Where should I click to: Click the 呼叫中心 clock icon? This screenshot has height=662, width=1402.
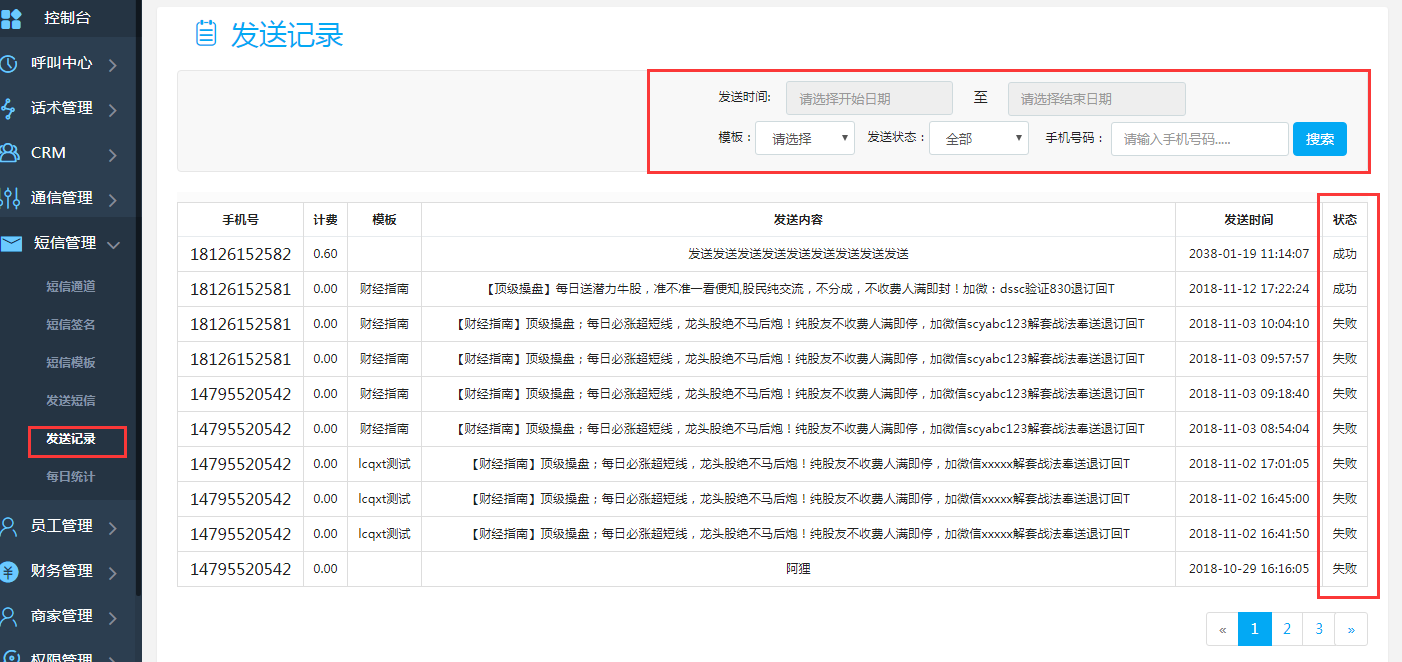click(x=9, y=63)
